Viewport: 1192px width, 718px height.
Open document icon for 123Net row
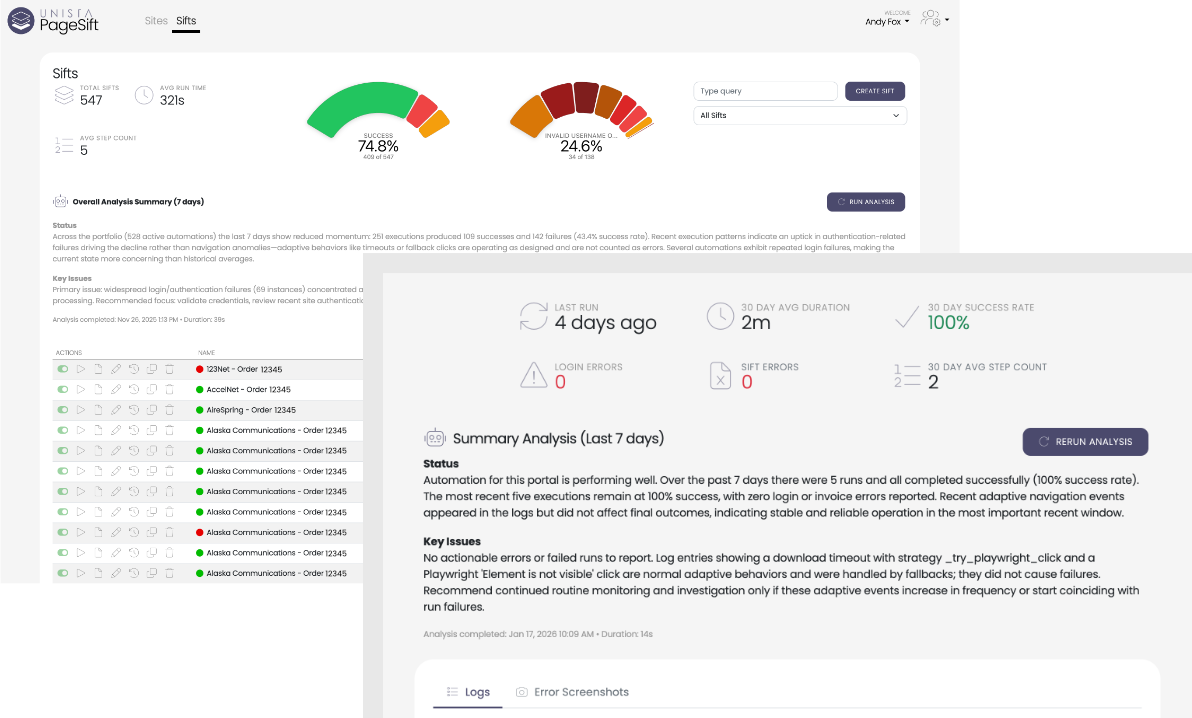click(98, 369)
